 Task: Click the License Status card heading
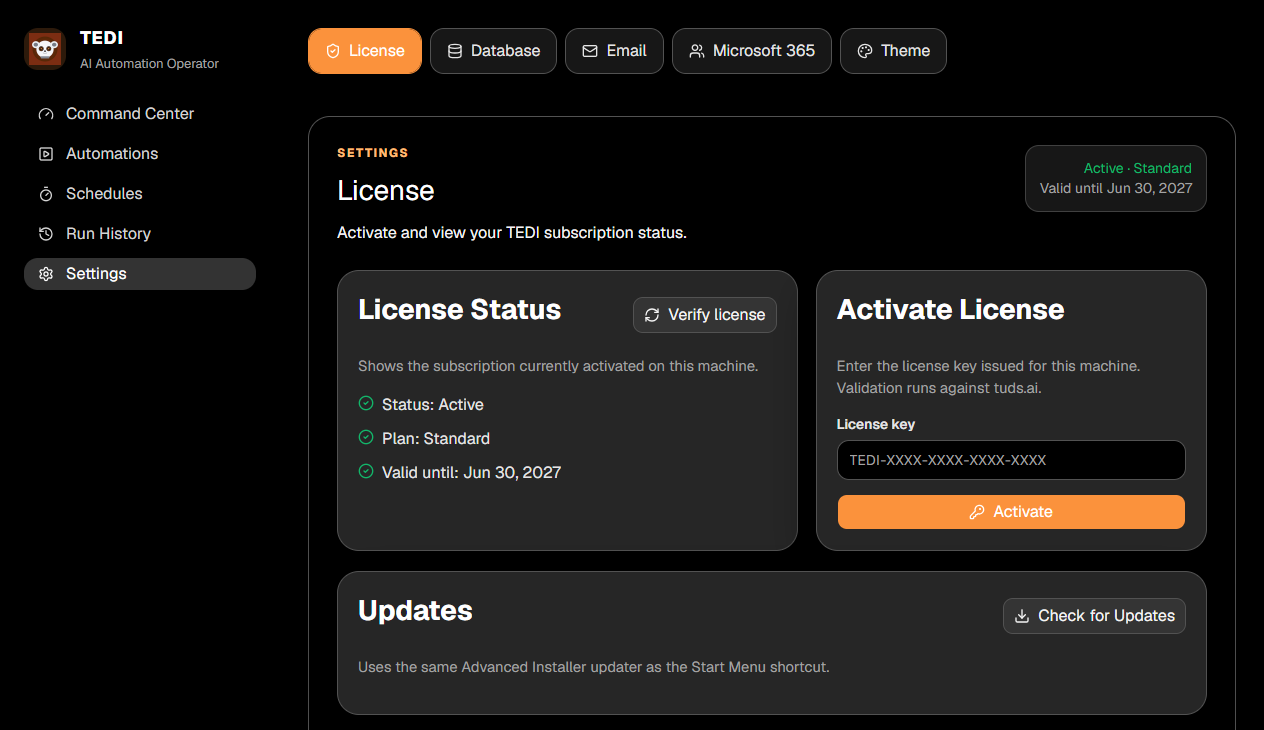(460, 310)
